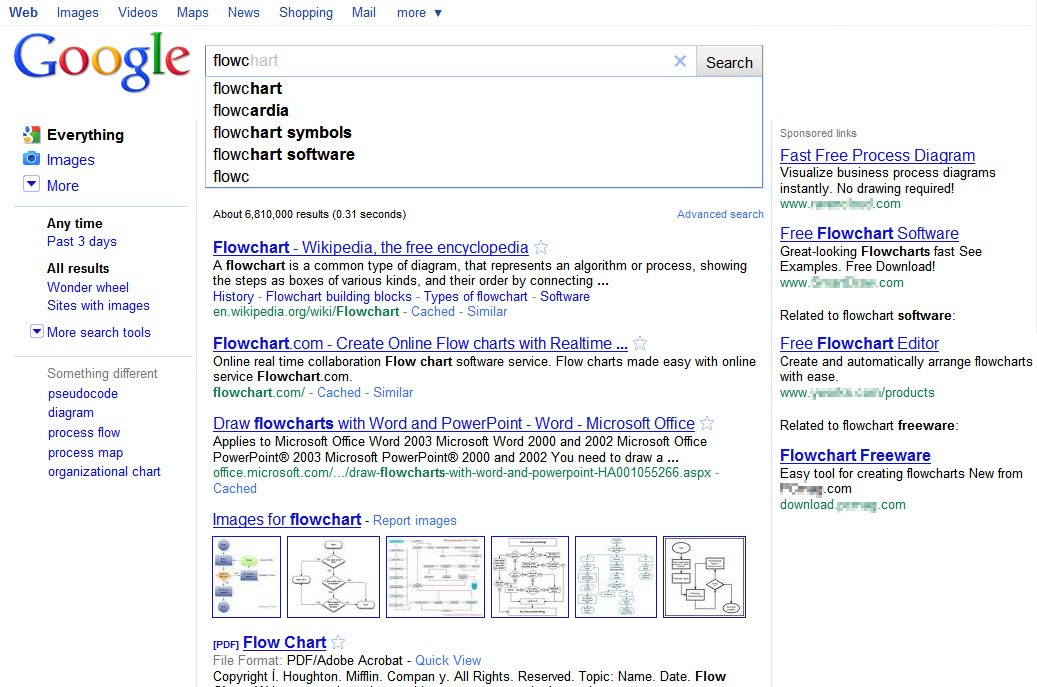This screenshot has width=1037, height=687.
Task: Select Wonder wheel view
Action: 87,287
